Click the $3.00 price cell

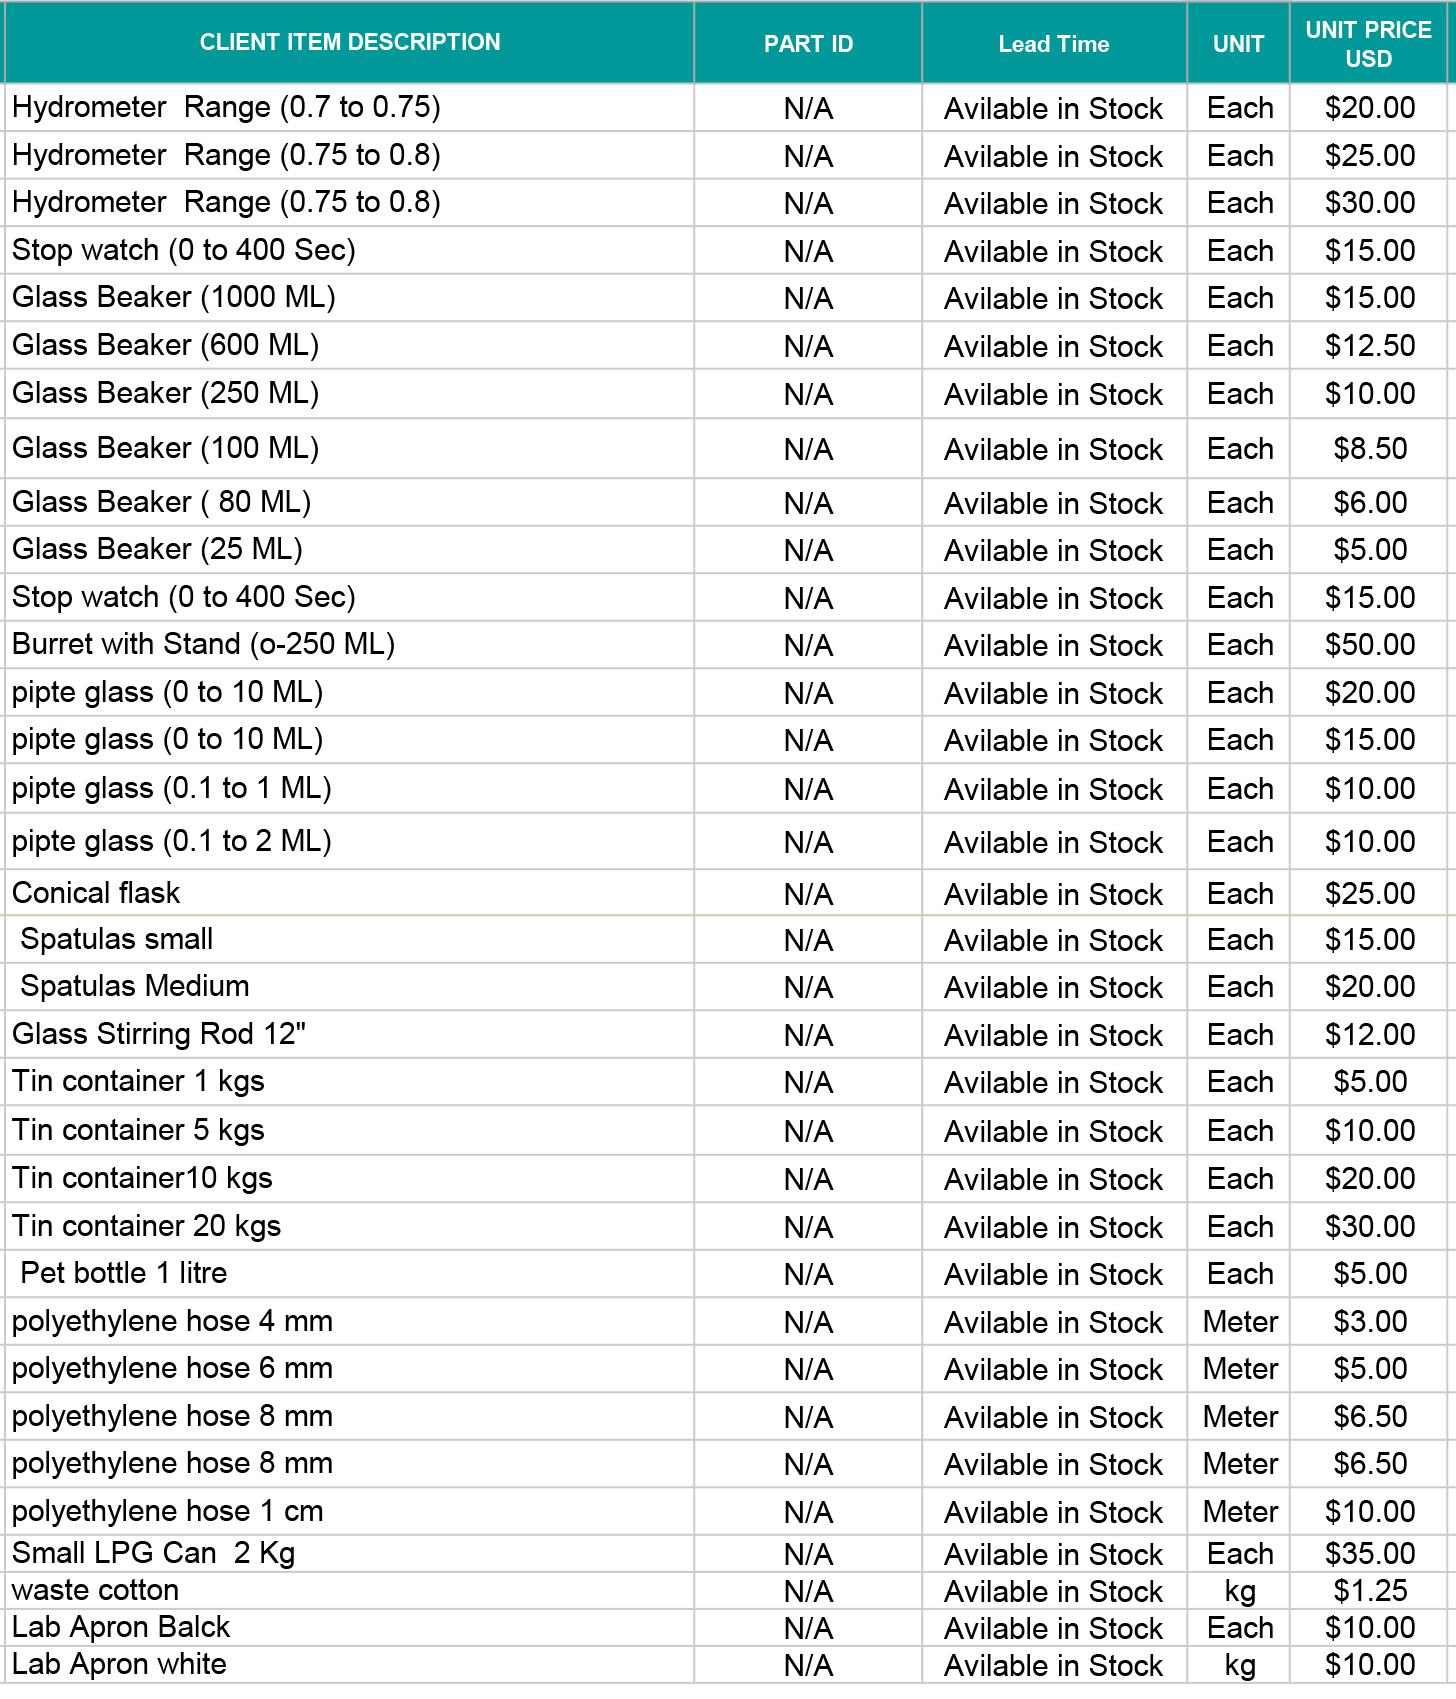(1369, 1322)
